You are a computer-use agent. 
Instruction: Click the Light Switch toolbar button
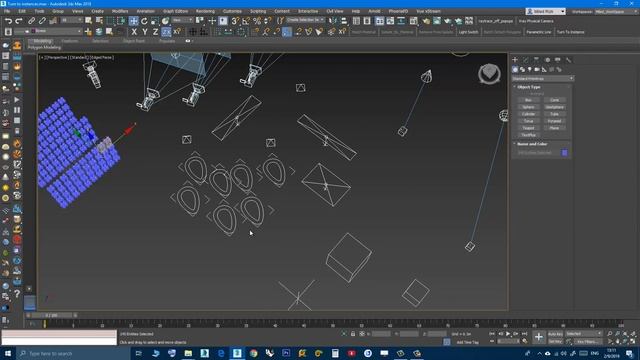(x=468, y=32)
